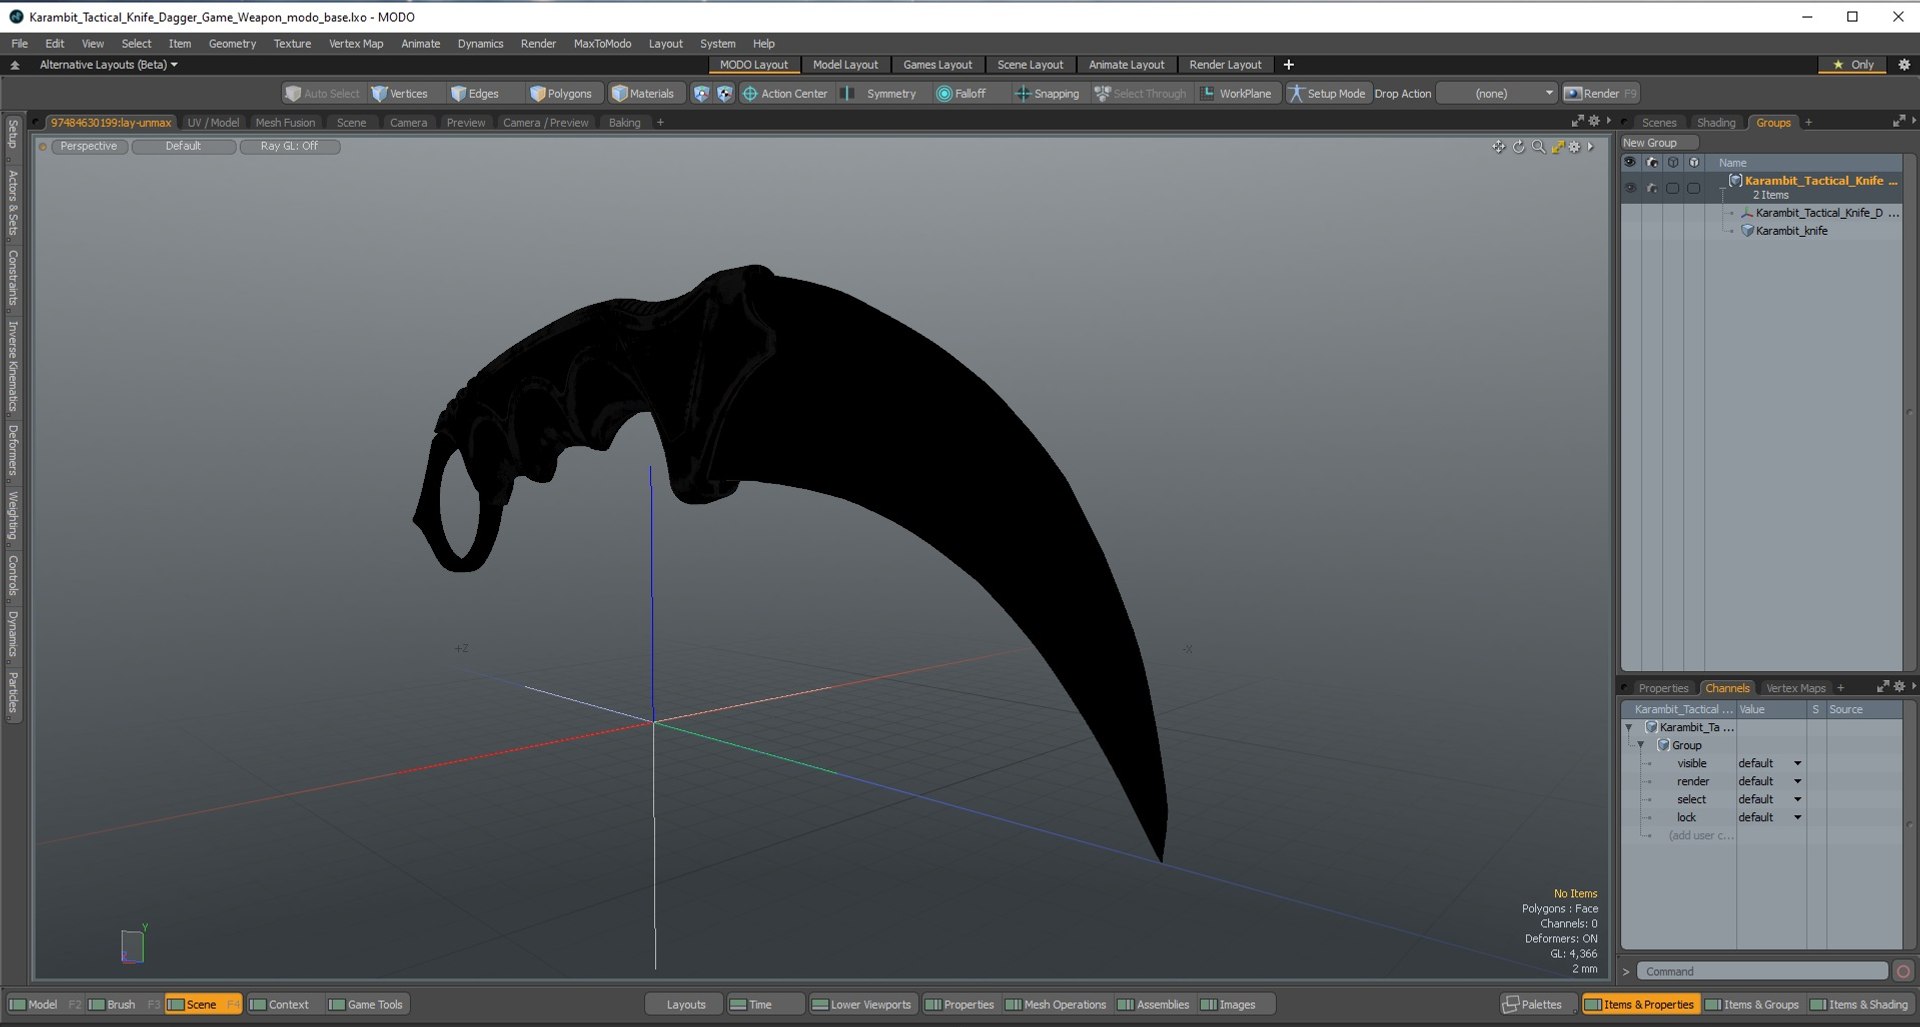
Task: Toggle select checkbox in Karambit group row
Action: [x=1673, y=188]
